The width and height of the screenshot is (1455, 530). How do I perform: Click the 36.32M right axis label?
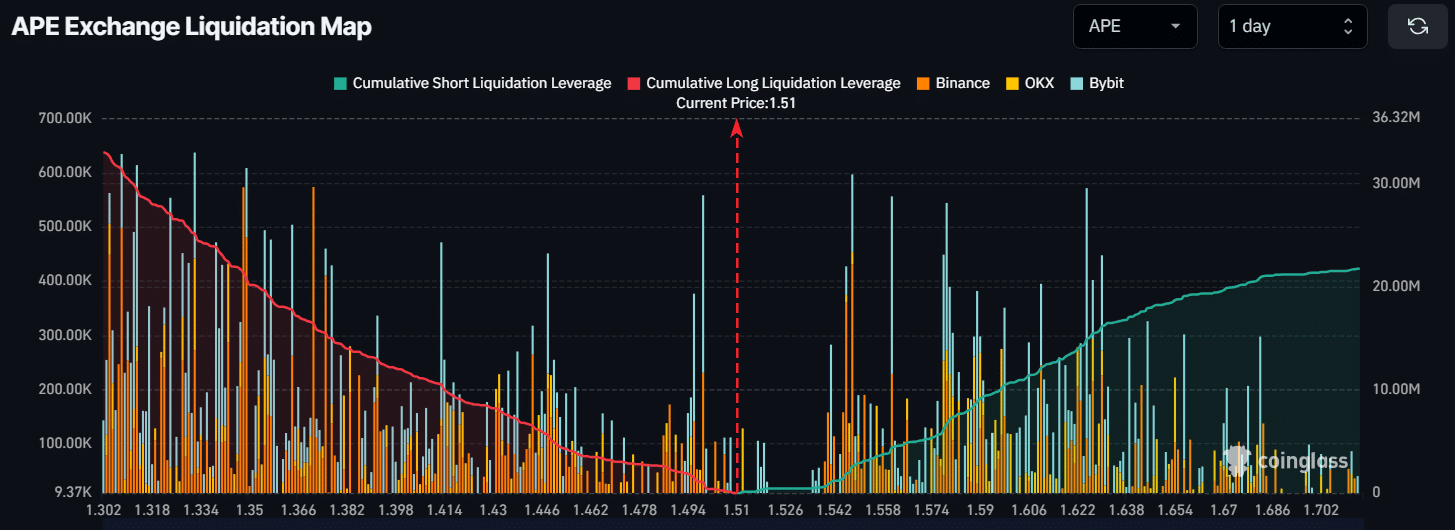tap(1397, 118)
